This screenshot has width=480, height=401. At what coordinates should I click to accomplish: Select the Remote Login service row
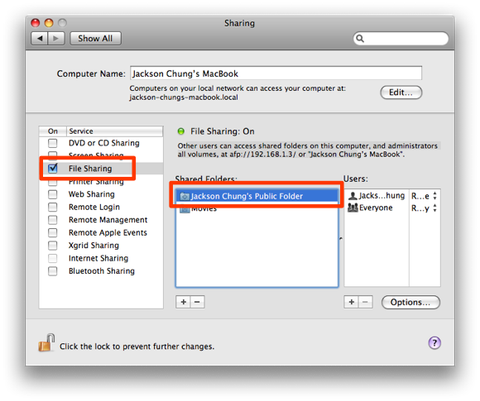[x=101, y=207]
